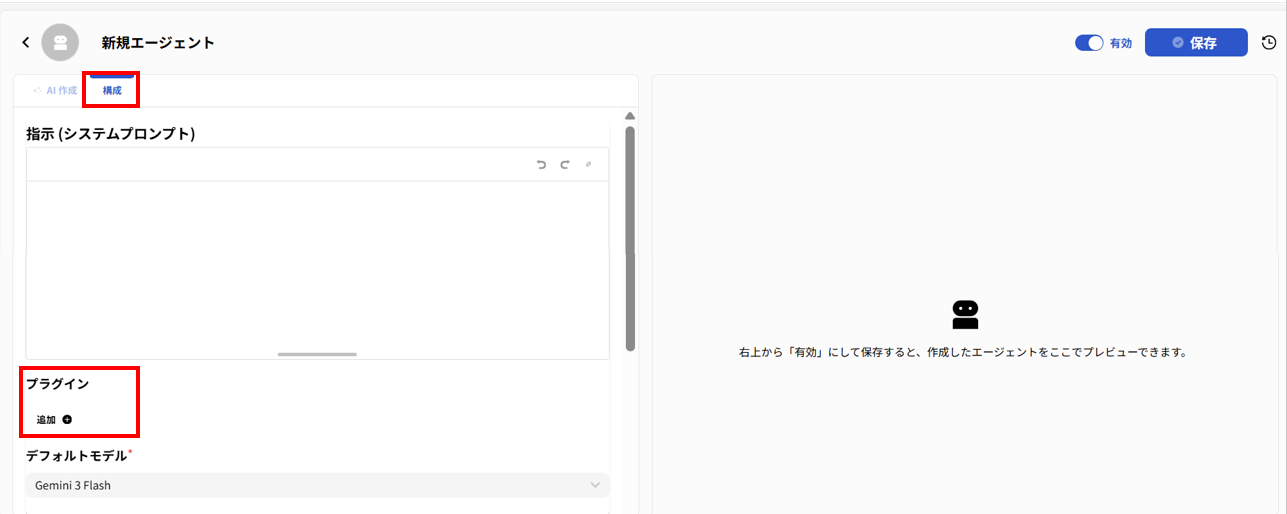
Task: Toggle the 有効 switch off
Action: 1089,43
